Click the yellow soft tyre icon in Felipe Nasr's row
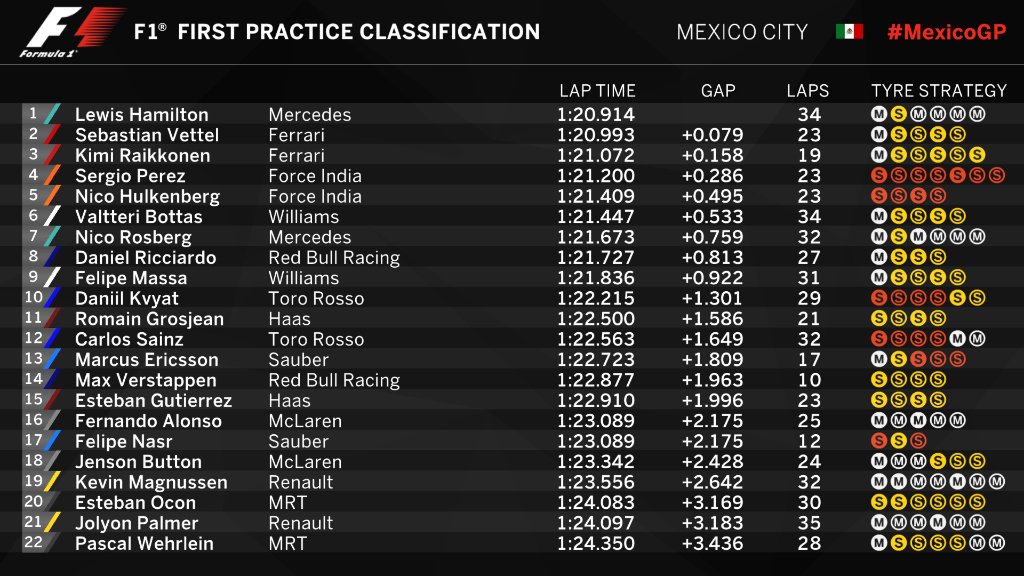Viewport: 1024px width, 576px height. 898,441
